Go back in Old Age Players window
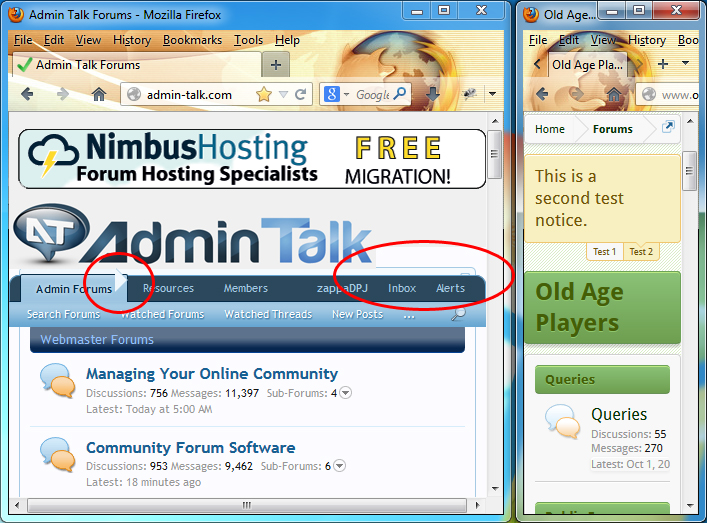 pos(542,94)
